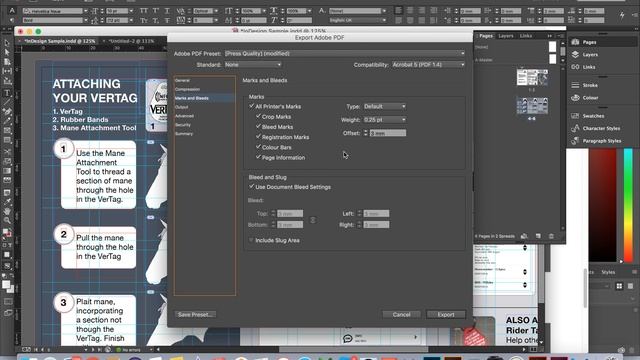The image size is (640, 360).
Task: Open the marks Weight dropdown
Action: pyautogui.click(x=384, y=120)
